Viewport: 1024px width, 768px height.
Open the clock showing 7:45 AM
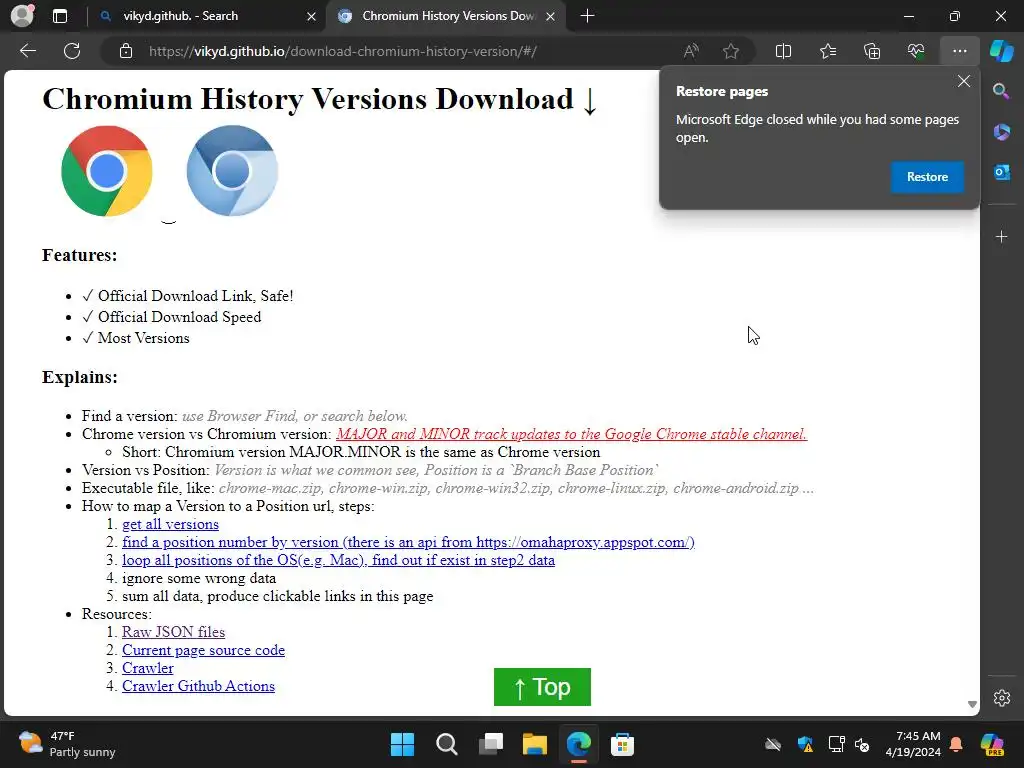click(913, 744)
